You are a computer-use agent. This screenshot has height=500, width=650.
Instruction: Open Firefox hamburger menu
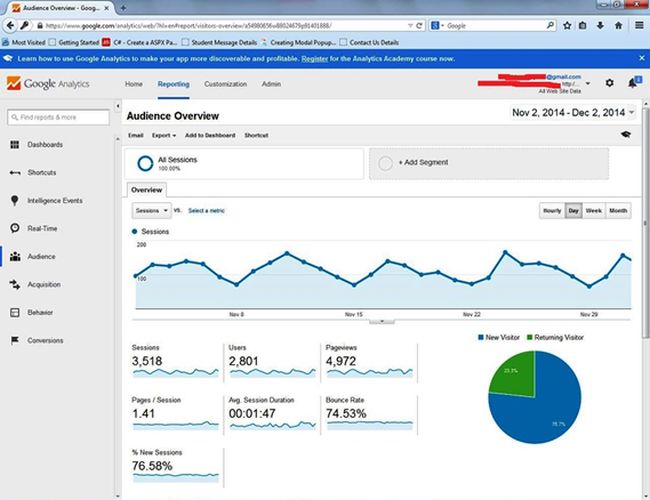(640, 26)
